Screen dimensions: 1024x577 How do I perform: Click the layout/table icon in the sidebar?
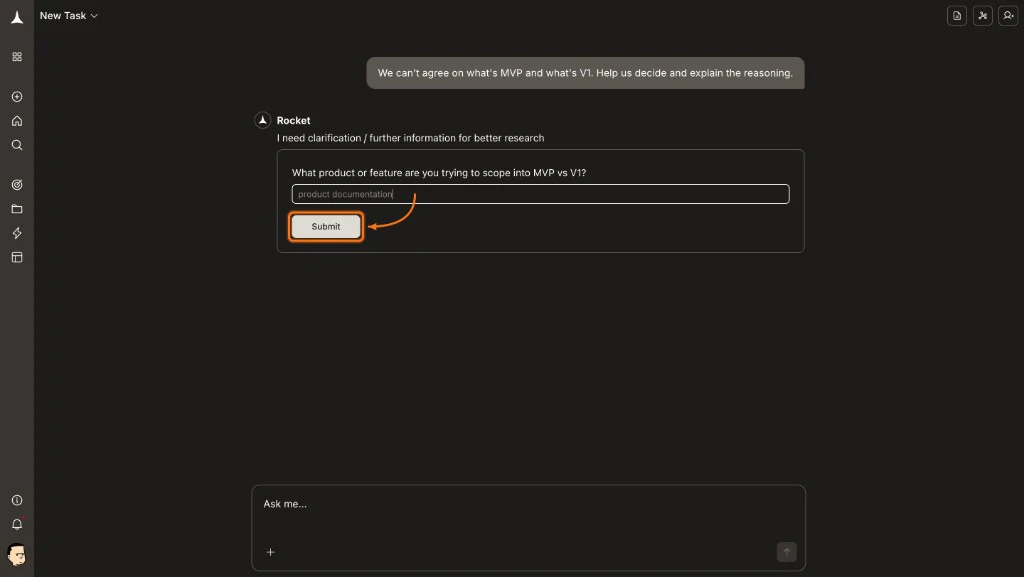[x=16, y=257]
